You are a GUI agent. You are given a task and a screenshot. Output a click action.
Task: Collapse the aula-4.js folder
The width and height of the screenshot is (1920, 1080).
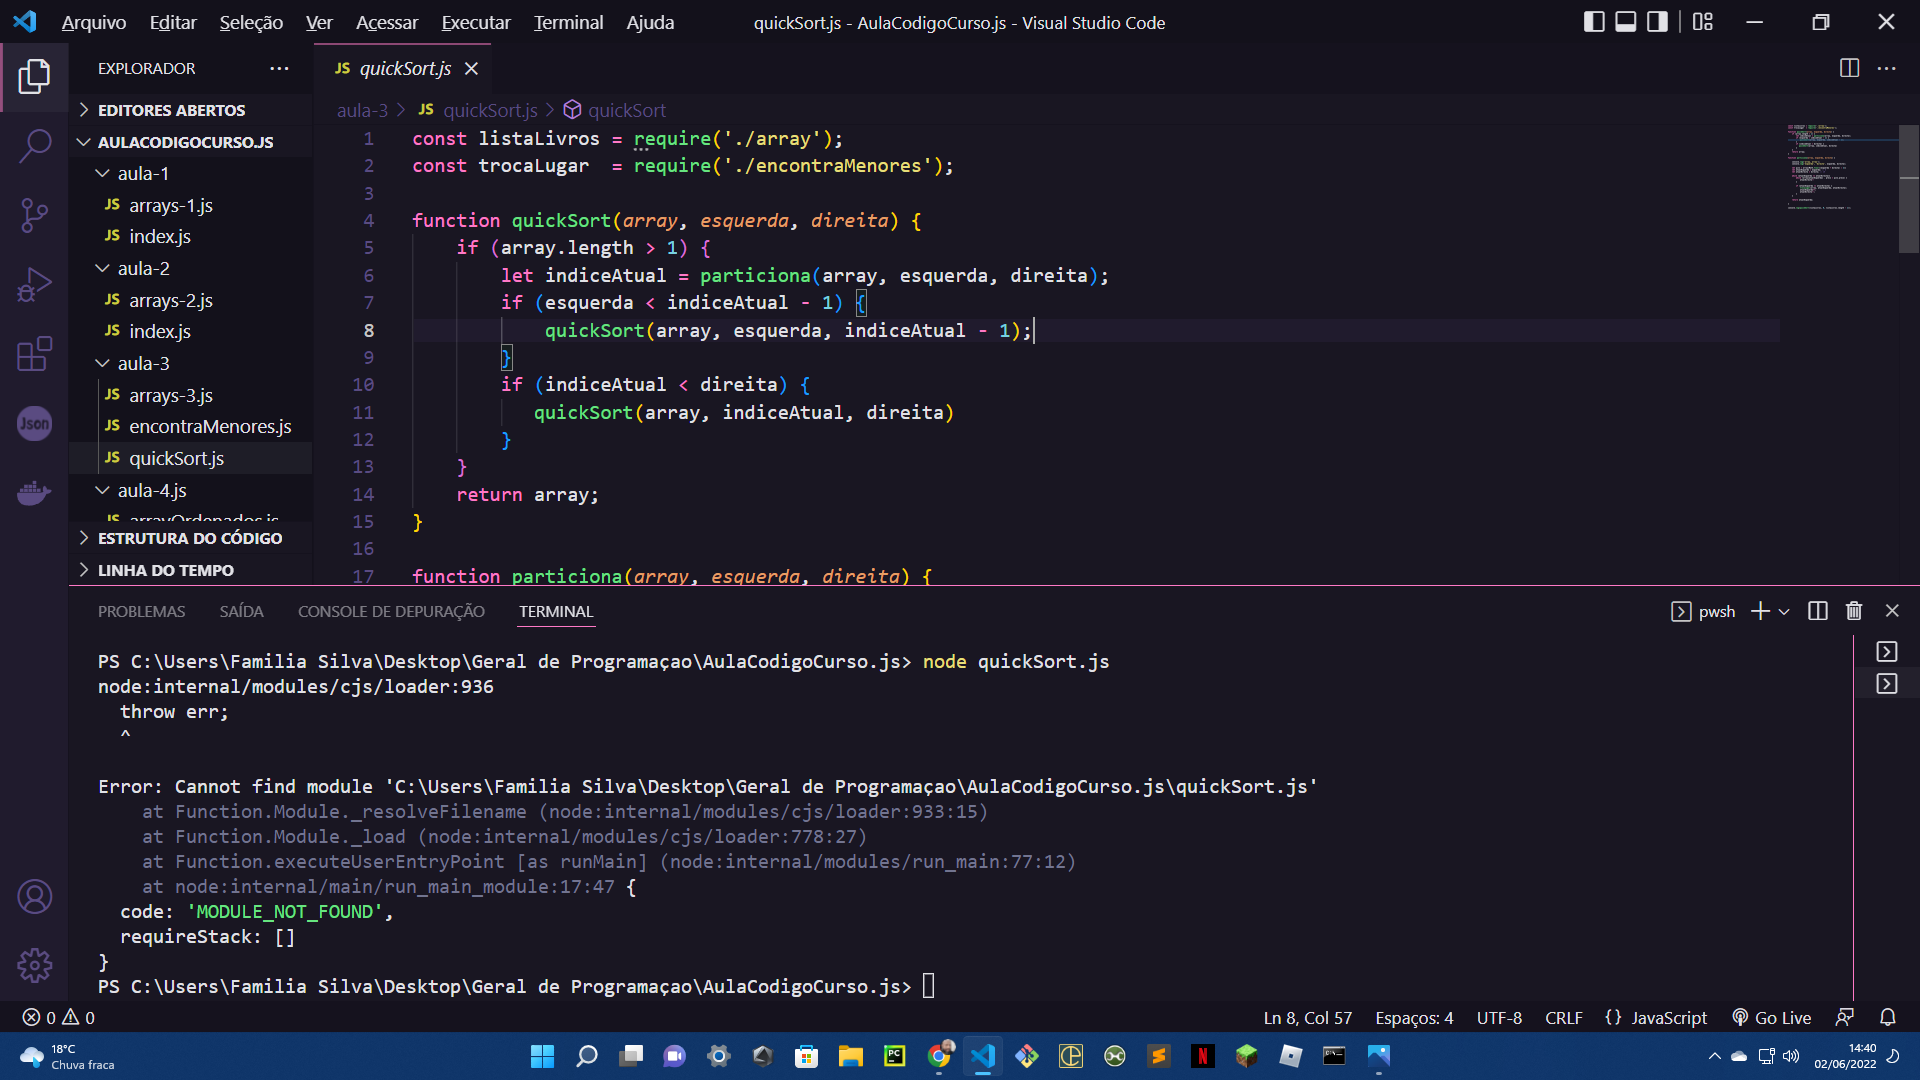click(190, 490)
